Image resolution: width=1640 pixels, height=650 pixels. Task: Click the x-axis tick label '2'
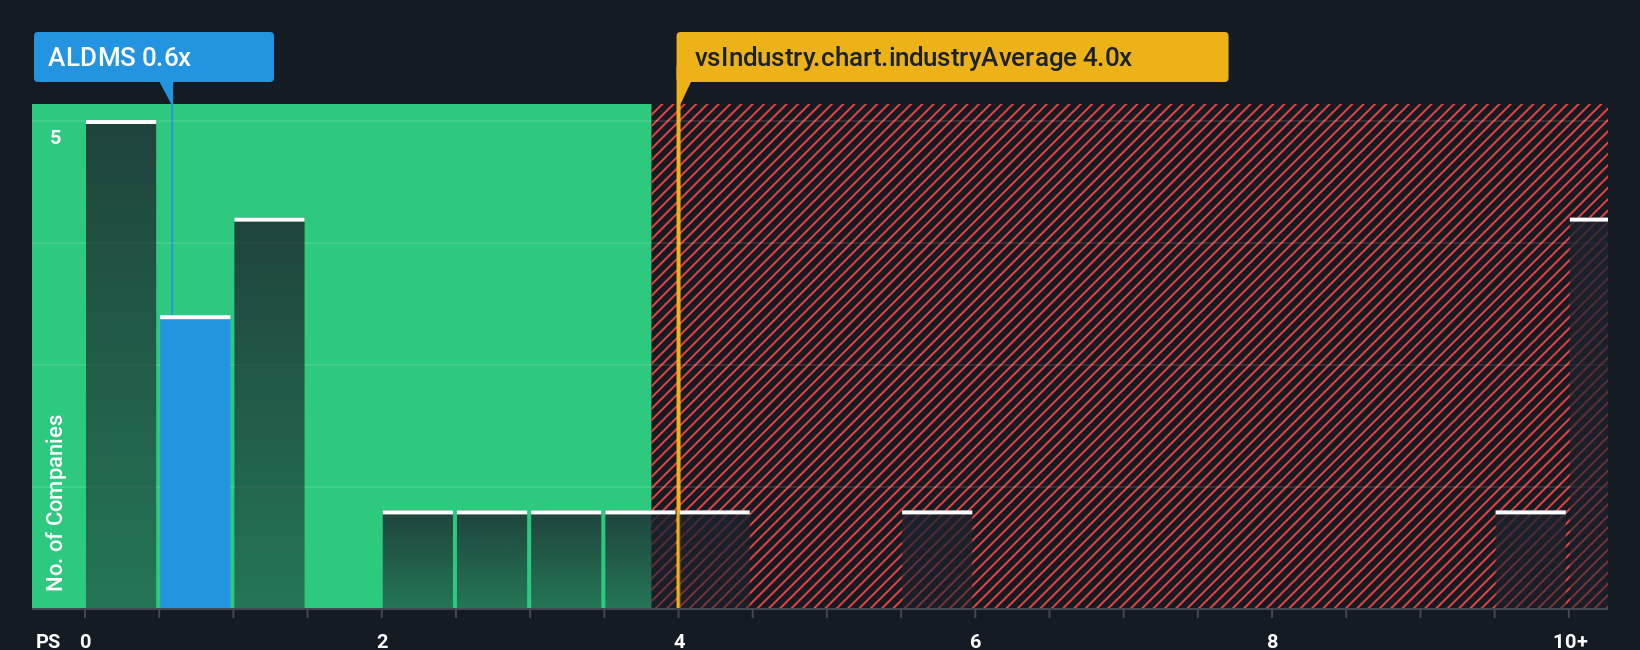click(383, 640)
